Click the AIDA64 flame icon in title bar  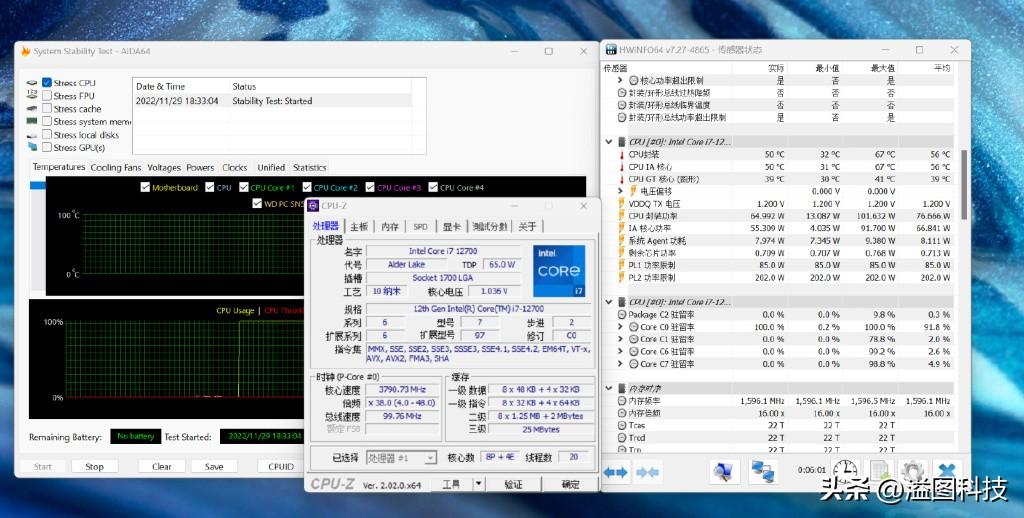(25, 51)
